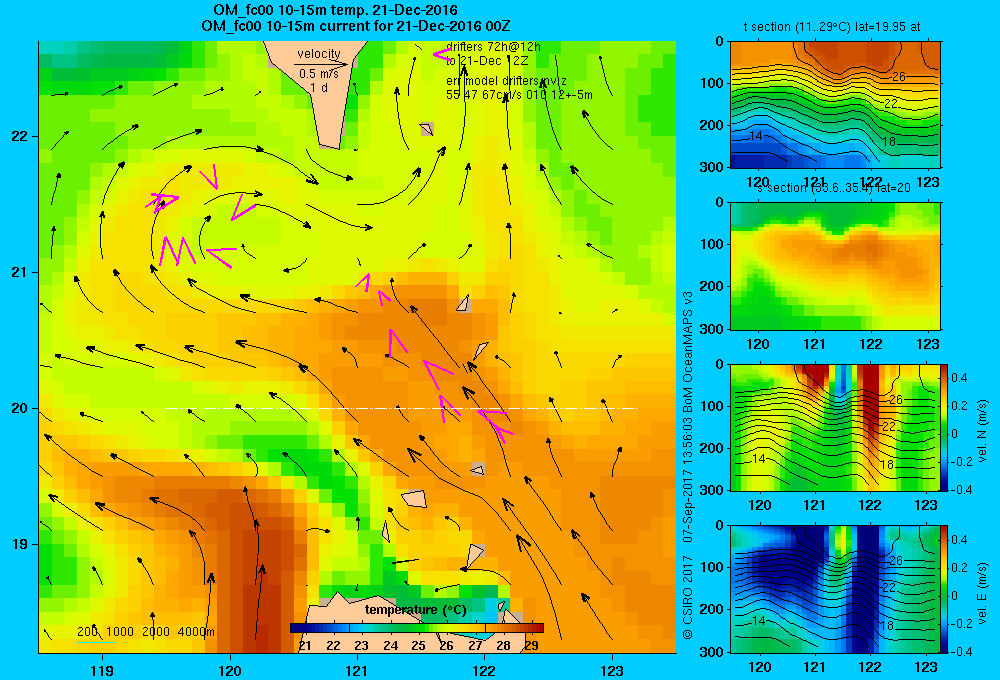Image resolution: width=1000 pixels, height=680 pixels.
Task: Click the '27' tick label on the temperature colorbar
Action: point(475,646)
